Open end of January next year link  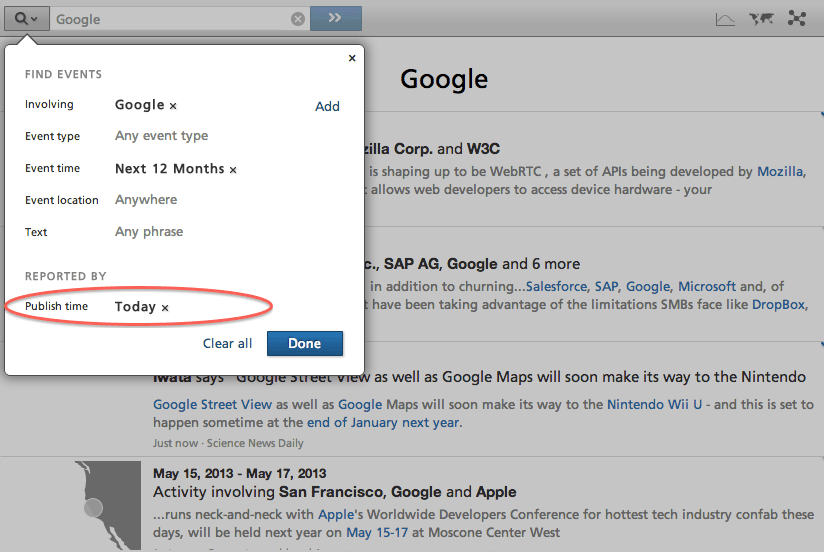click(x=383, y=422)
